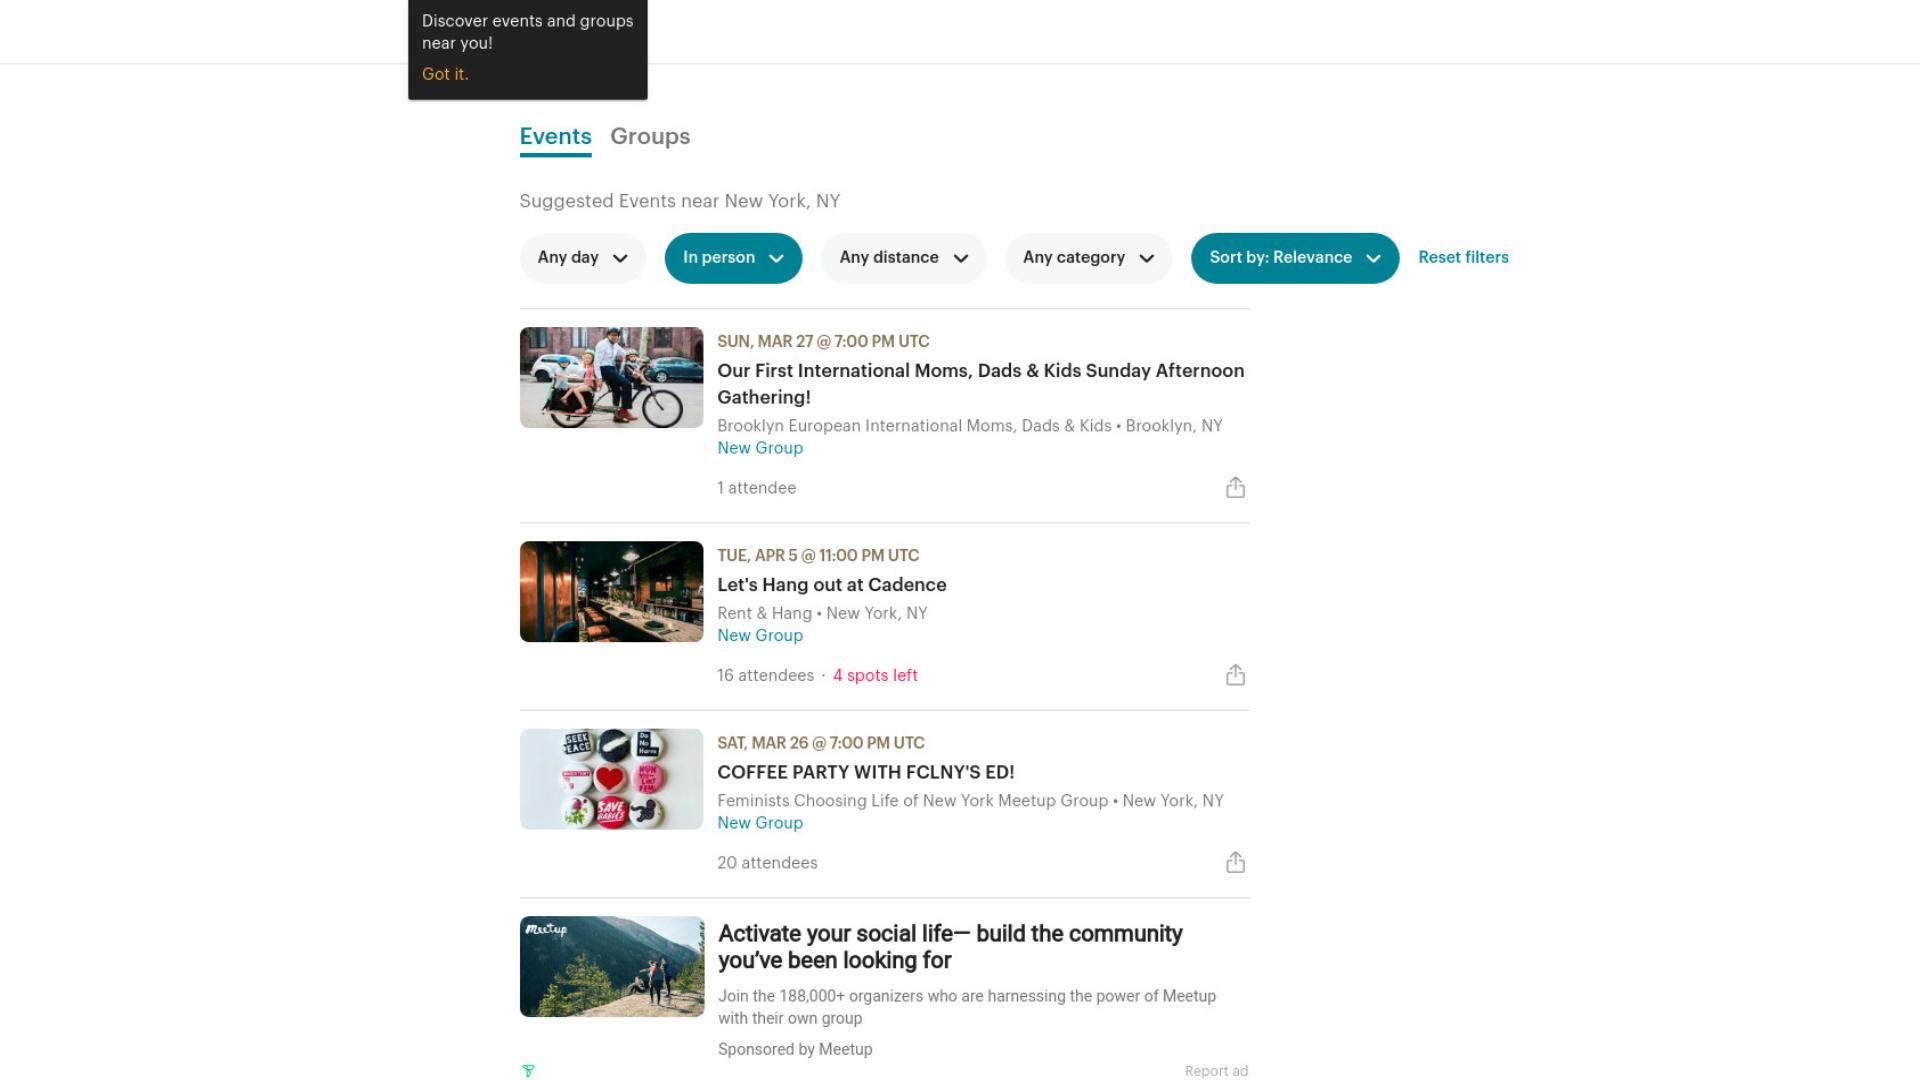Image resolution: width=1920 pixels, height=1080 pixels.
Task: Share the Coffee Party with FCLNY's ED event
Action: [x=1235, y=862]
